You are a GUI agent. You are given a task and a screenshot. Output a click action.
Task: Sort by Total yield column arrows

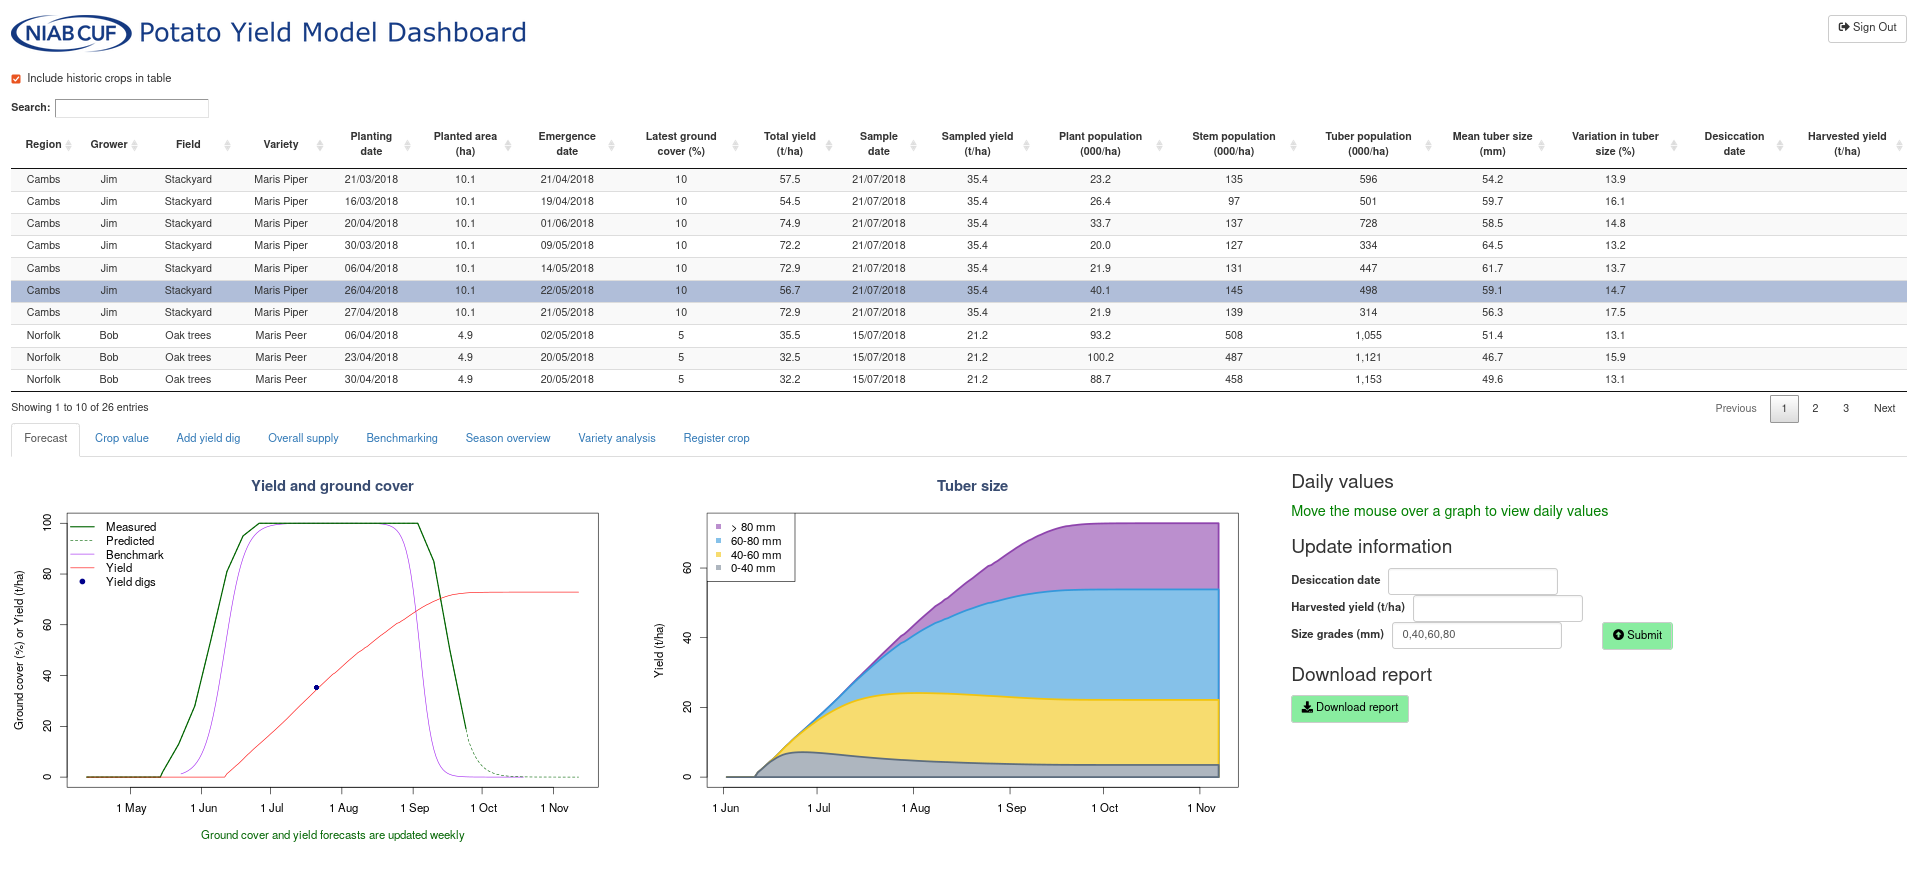tap(831, 145)
